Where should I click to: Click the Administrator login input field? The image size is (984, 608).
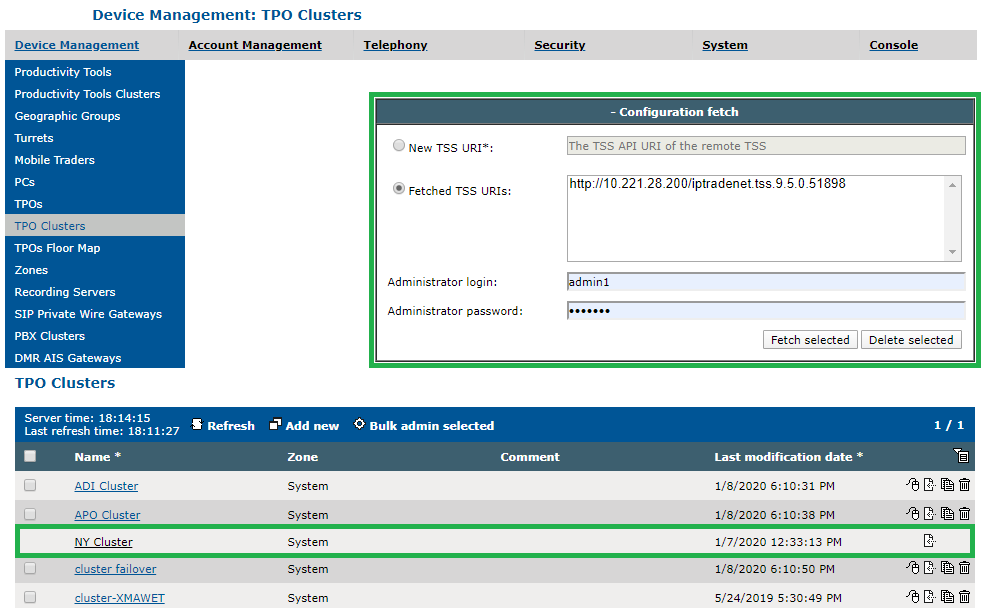(766, 282)
